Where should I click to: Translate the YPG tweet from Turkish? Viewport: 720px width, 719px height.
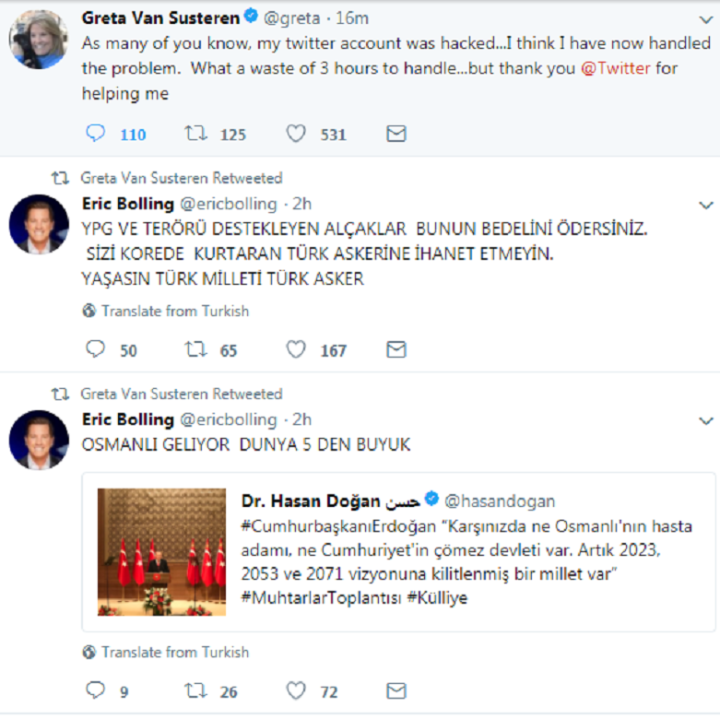(166, 311)
